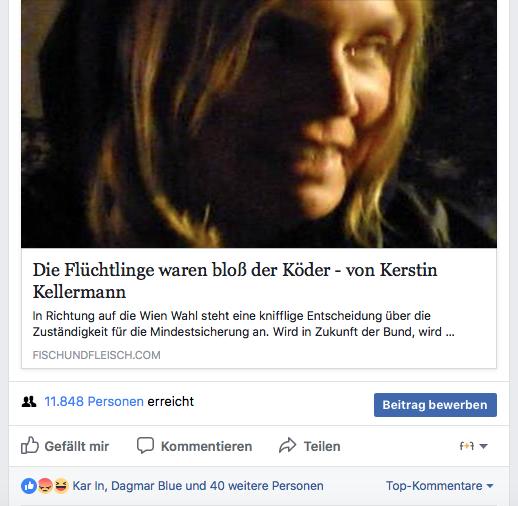Open the article headline by Kerstin Kellermann
This screenshot has width=518, height=506.
coord(235,281)
